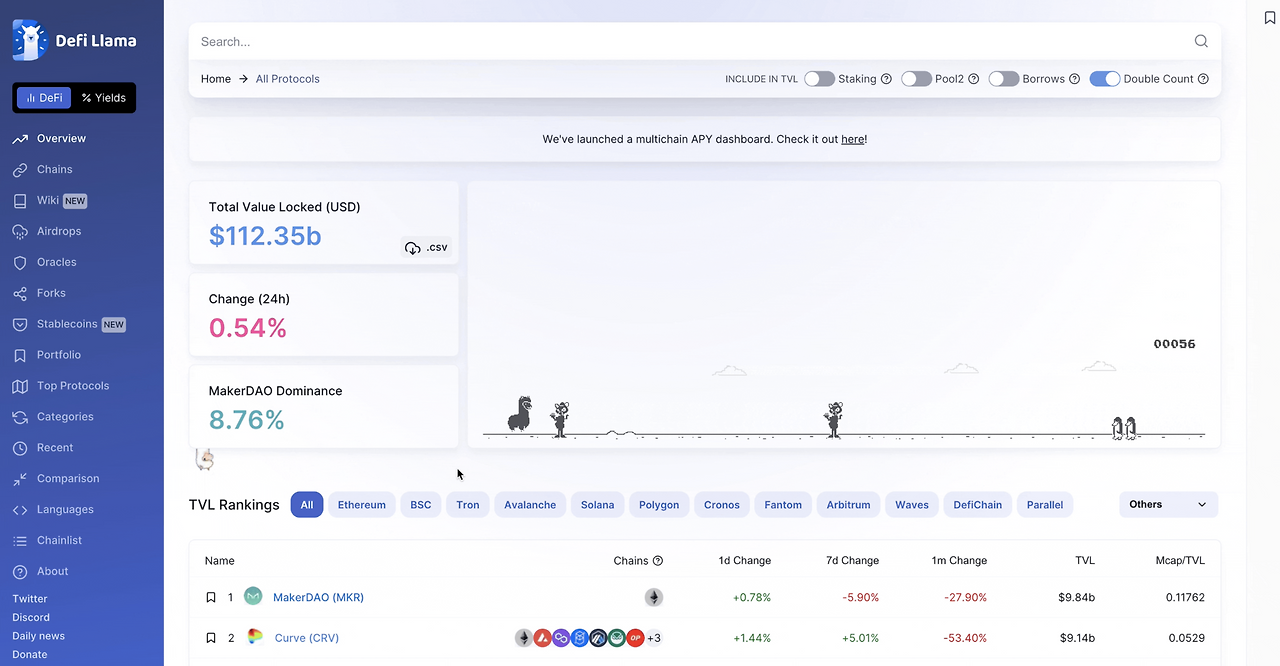
Task: Switch to Yields mode
Action: coord(104,98)
